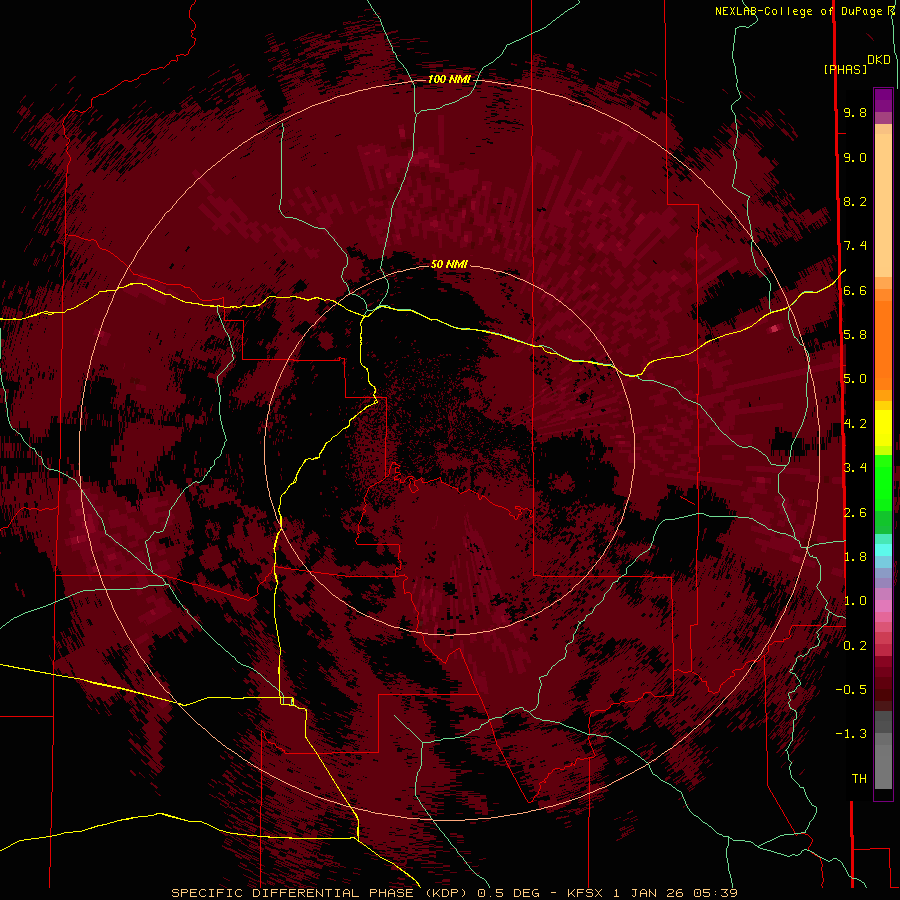The image size is (900, 900).
Task: Click the 9.0 legend value
Action: pyautogui.click(x=855, y=158)
